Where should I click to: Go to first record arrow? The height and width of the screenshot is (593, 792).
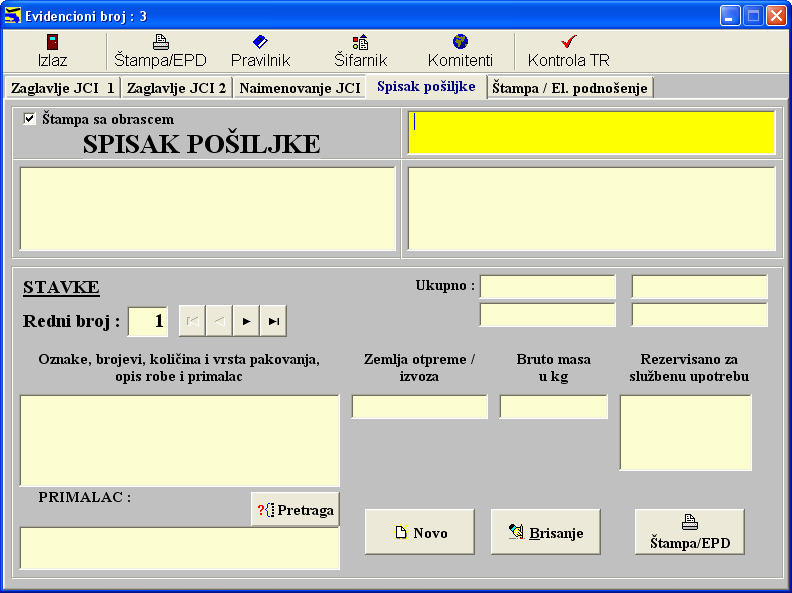[192, 321]
